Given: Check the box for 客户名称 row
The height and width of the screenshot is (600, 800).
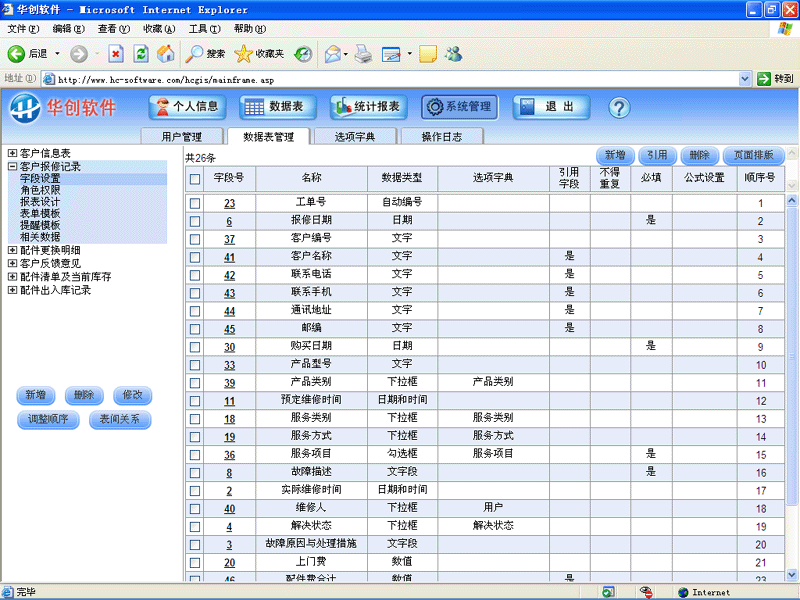Looking at the screenshot, I should click(194, 257).
